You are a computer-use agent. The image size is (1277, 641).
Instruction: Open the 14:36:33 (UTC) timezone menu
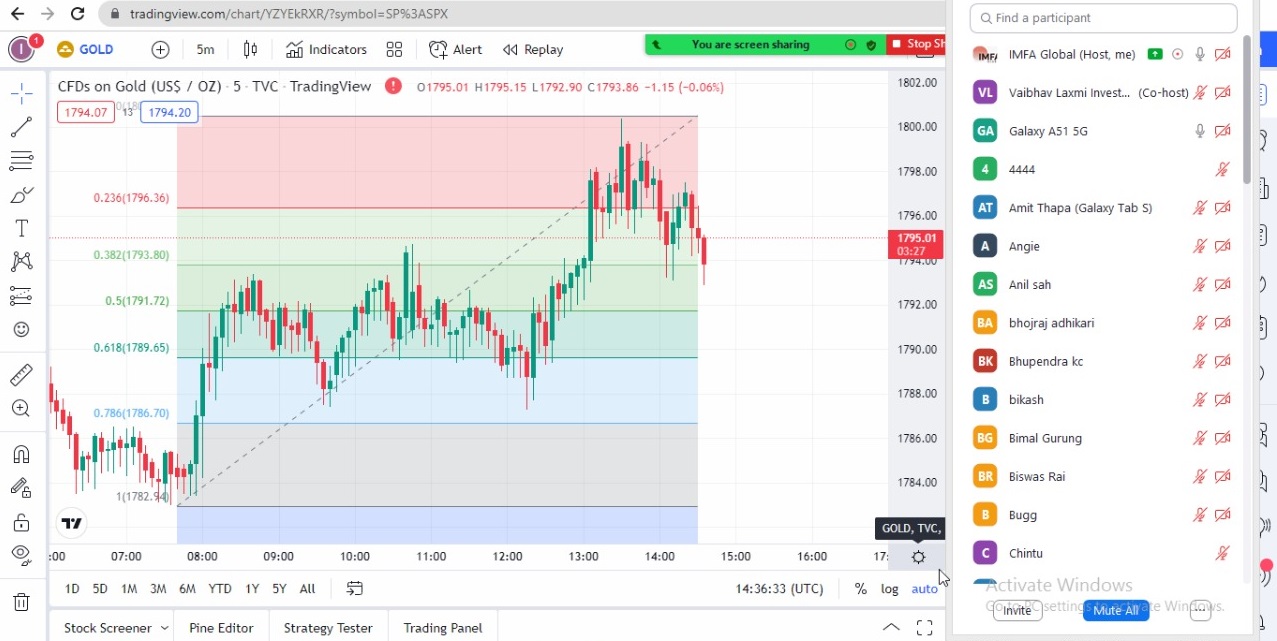point(779,589)
